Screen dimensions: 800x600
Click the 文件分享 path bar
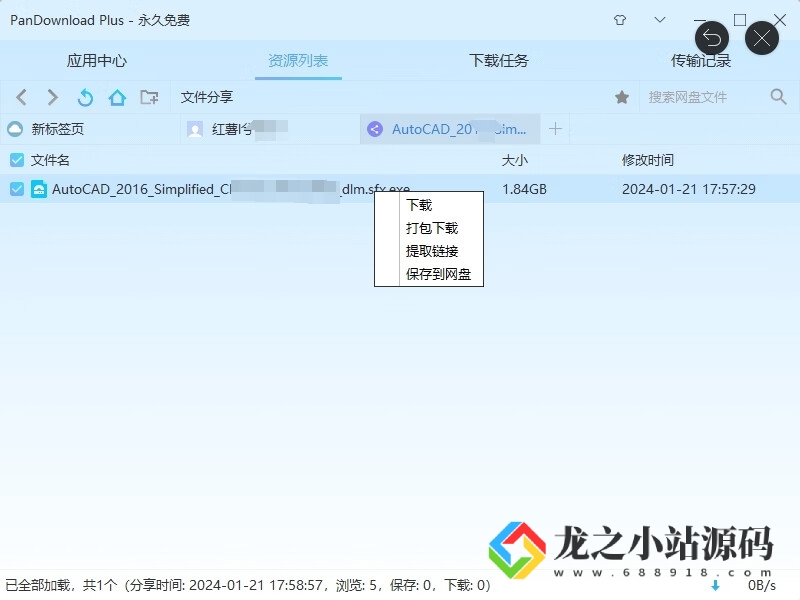[x=389, y=97]
